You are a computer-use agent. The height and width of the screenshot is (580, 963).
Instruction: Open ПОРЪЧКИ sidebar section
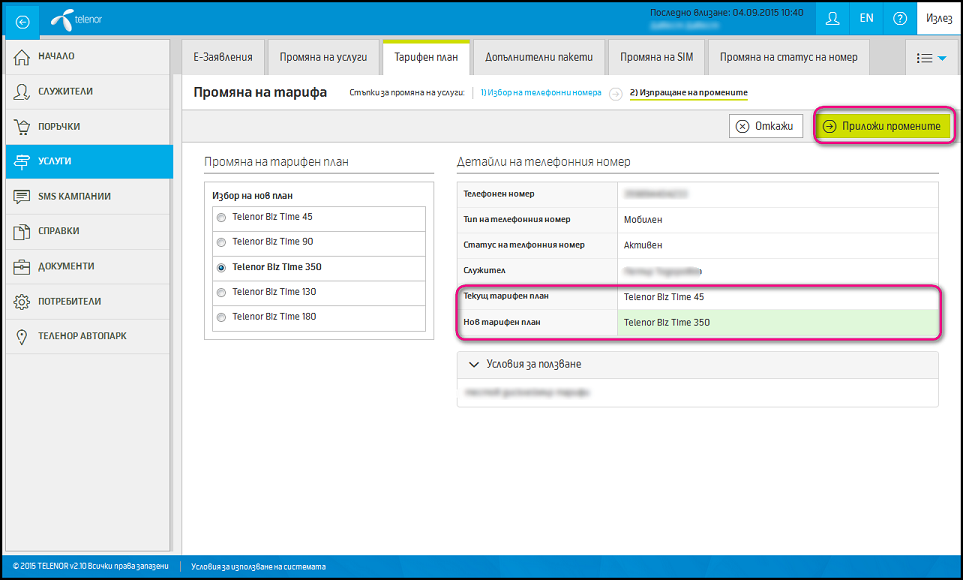pyautogui.click(x=88, y=127)
